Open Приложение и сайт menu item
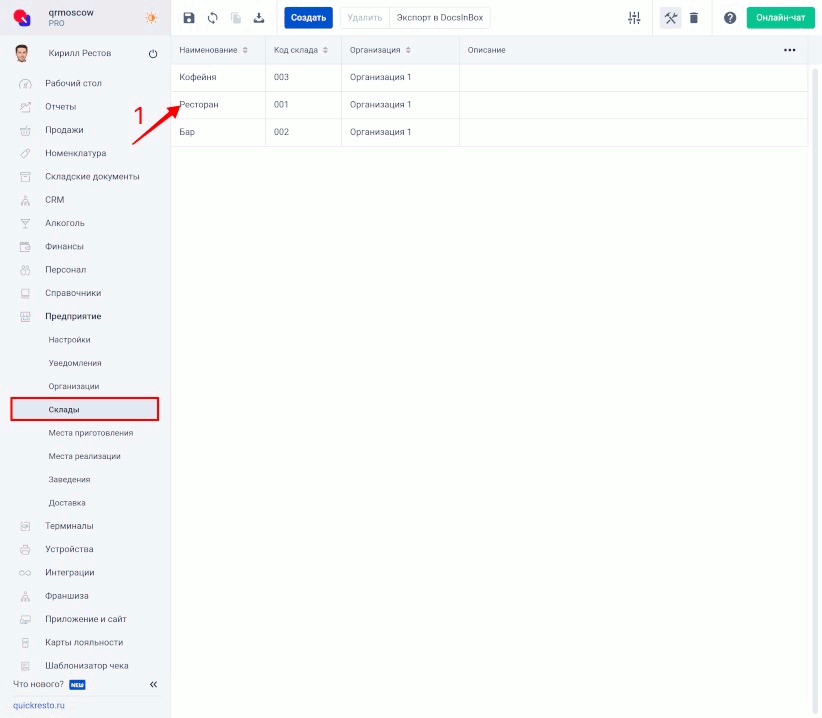Screen dimensions: 822x718 tap(86, 619)
